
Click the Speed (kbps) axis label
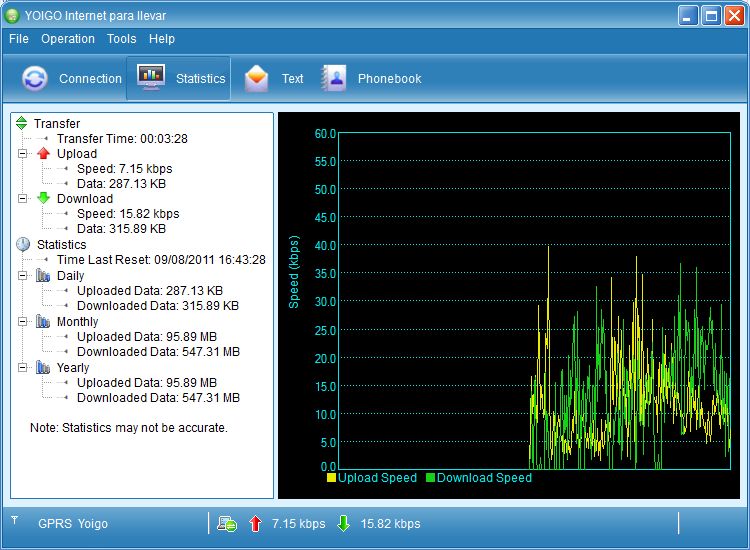(294, 272)
